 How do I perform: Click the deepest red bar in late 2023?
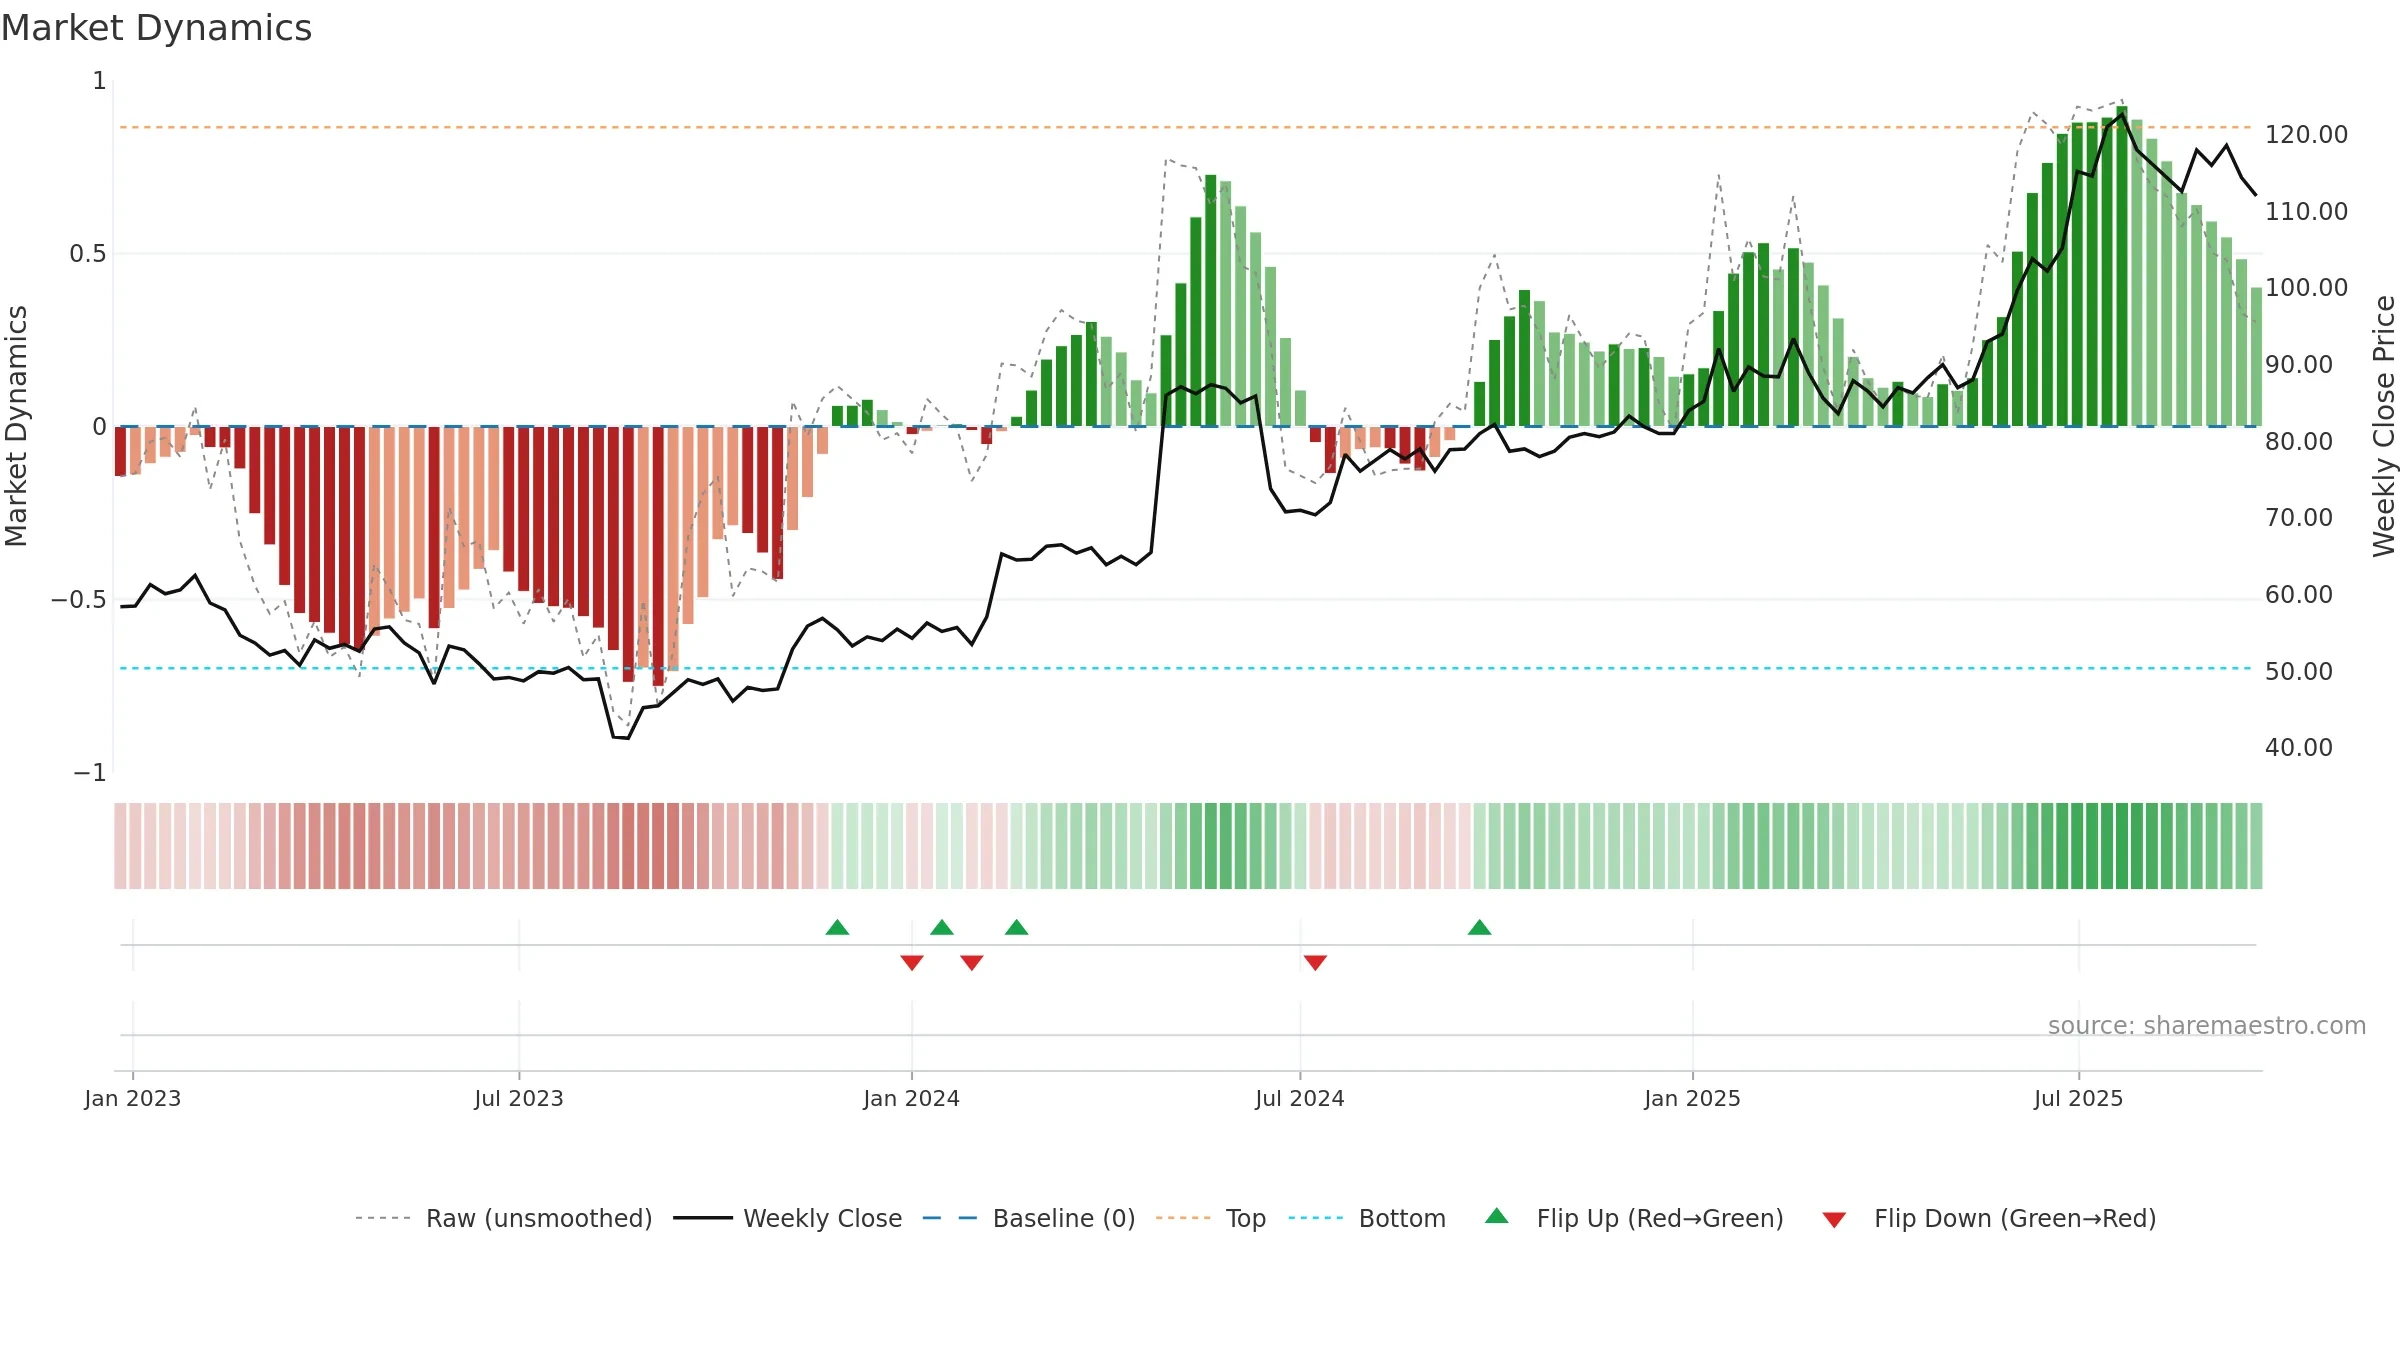(658, 556)
